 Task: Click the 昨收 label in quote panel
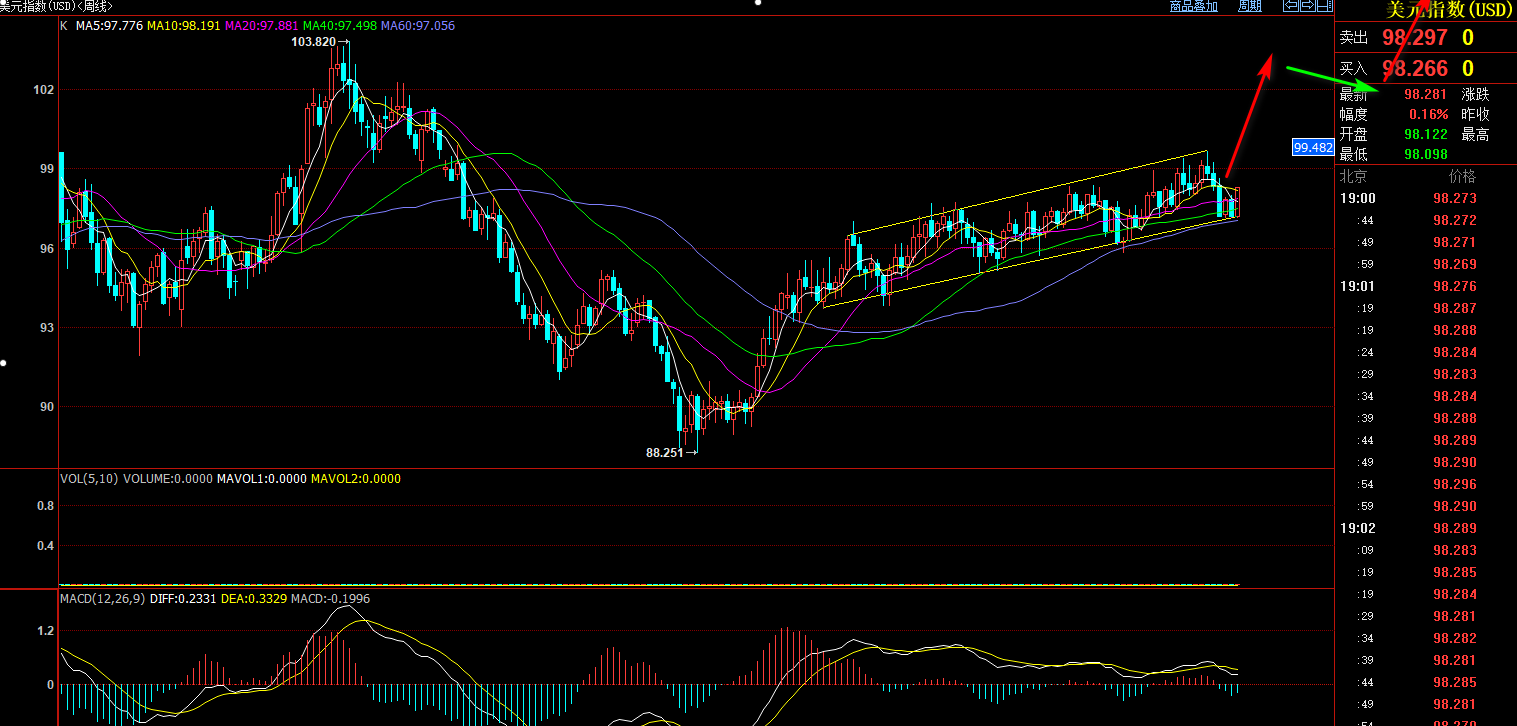1475,114
